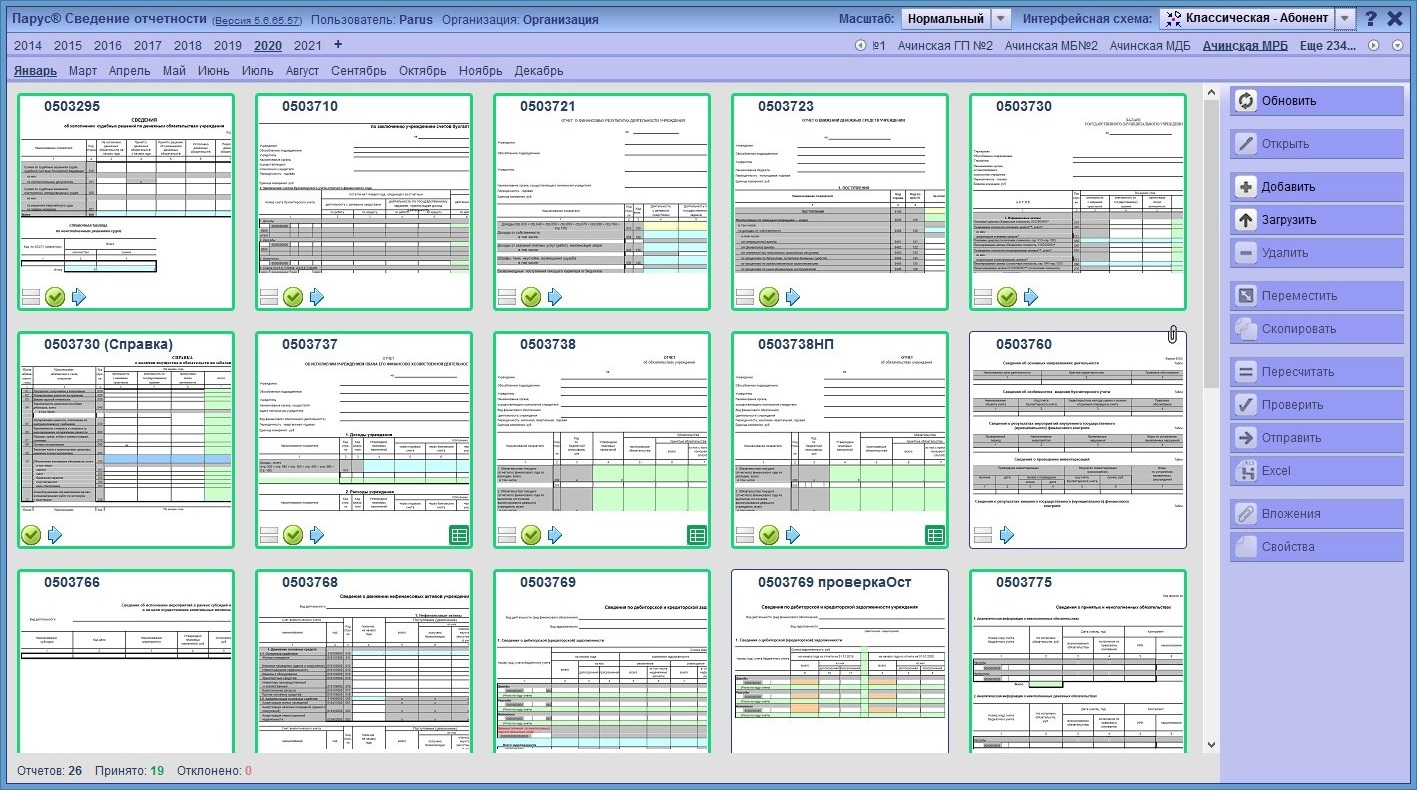Click the scrollbar down arrow in report list
This screenshot has height=790, width=1417.
[x=1212, y=745]
